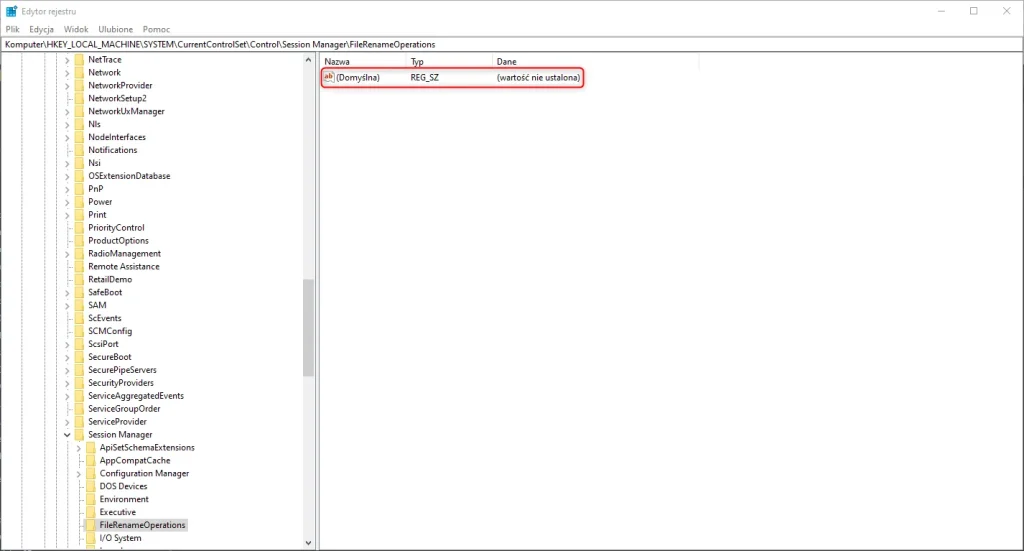Click the Nsi folder icon
The image size is (1024, 551).
(x=79, y=163)
